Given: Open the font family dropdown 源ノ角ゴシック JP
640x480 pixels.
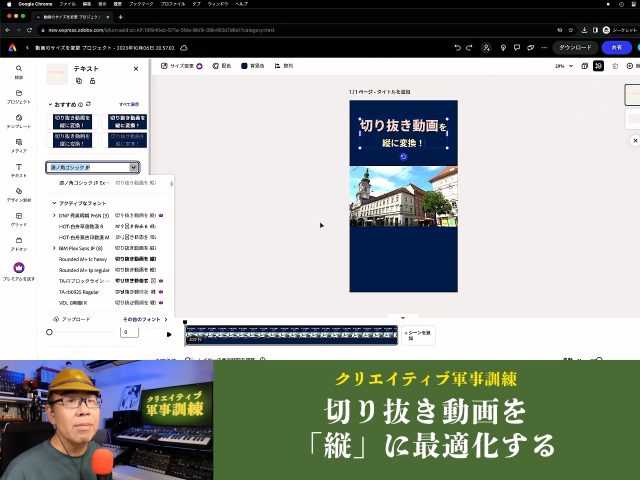Looking at the screenshot, I should pyautogui.click(x=92, y=167).
